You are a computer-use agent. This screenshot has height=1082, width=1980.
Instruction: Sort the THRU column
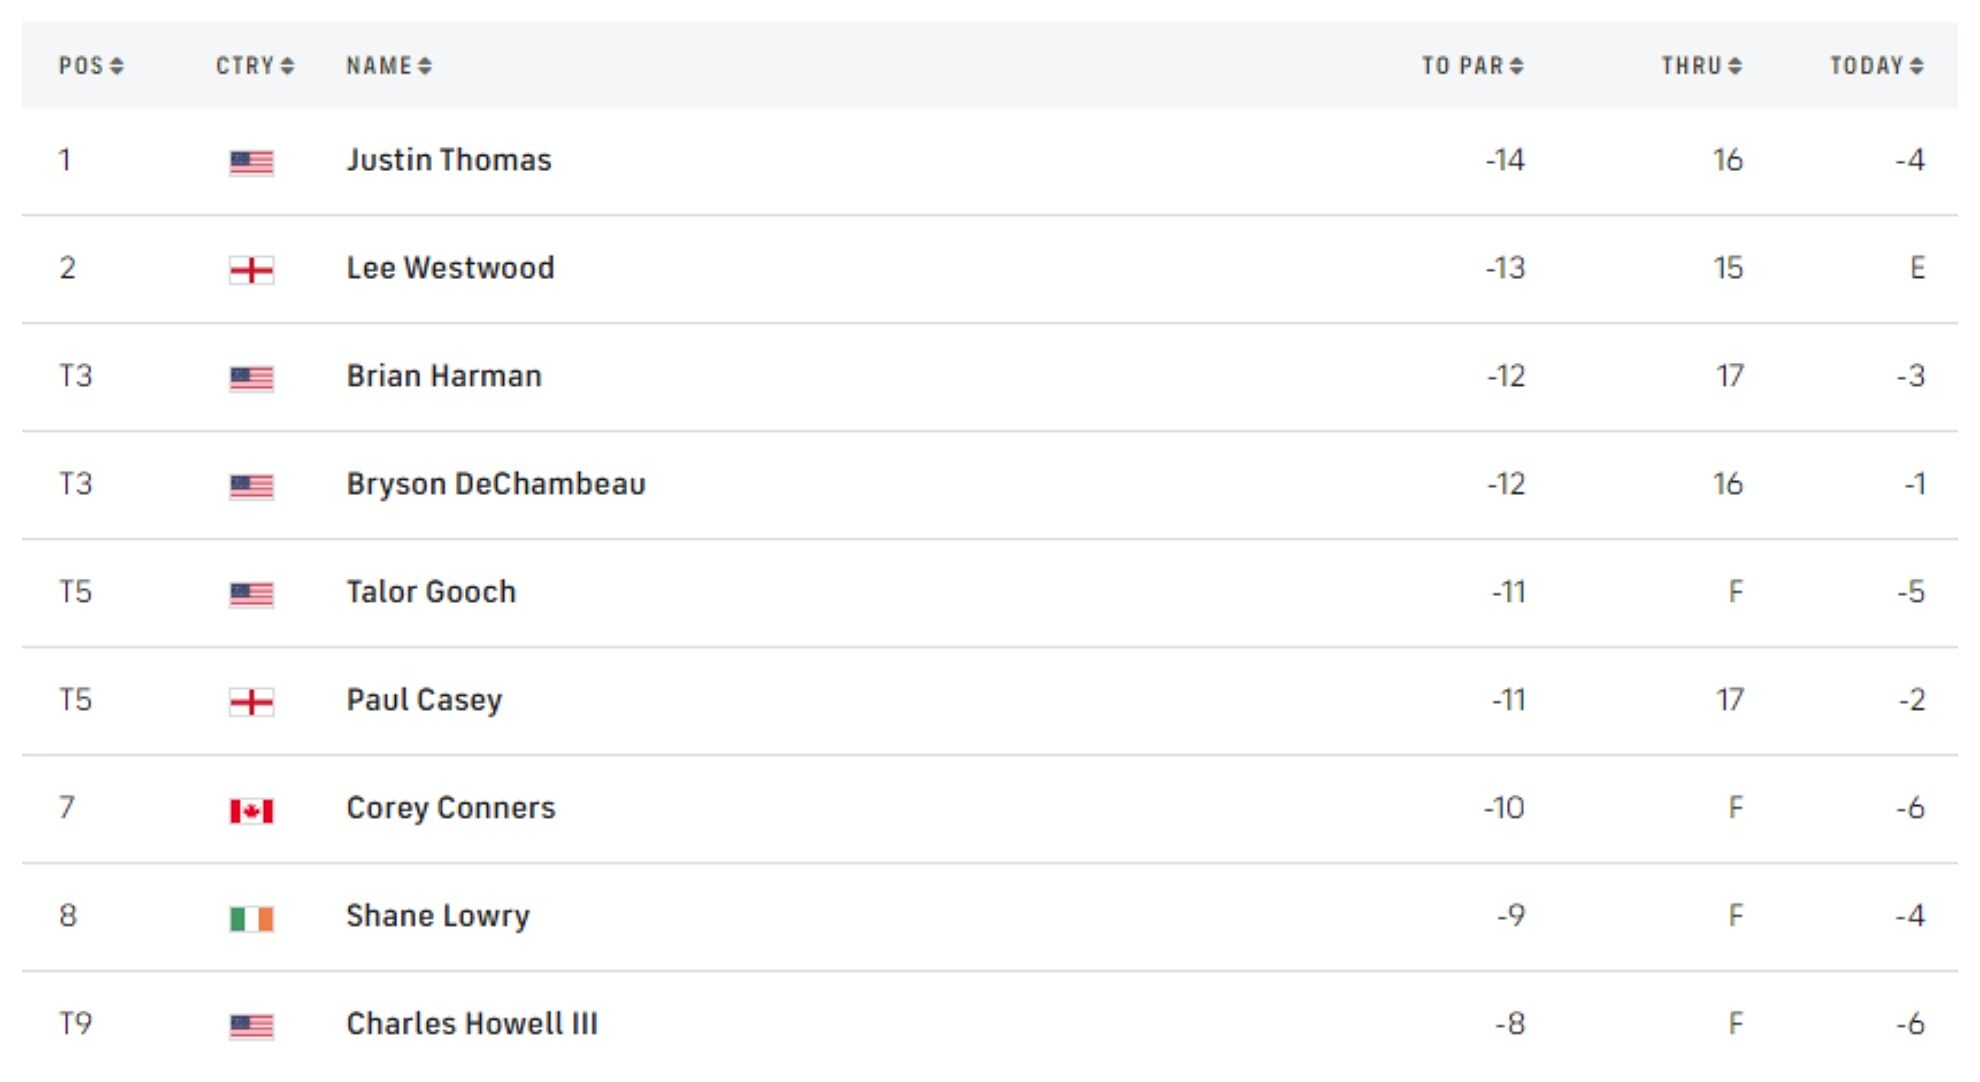[x=1701, y=66]
